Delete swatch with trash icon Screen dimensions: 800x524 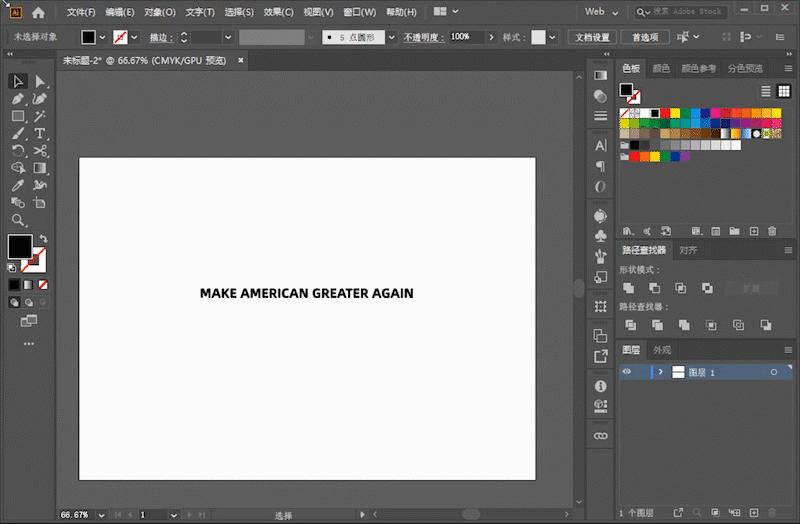[772, 231]
